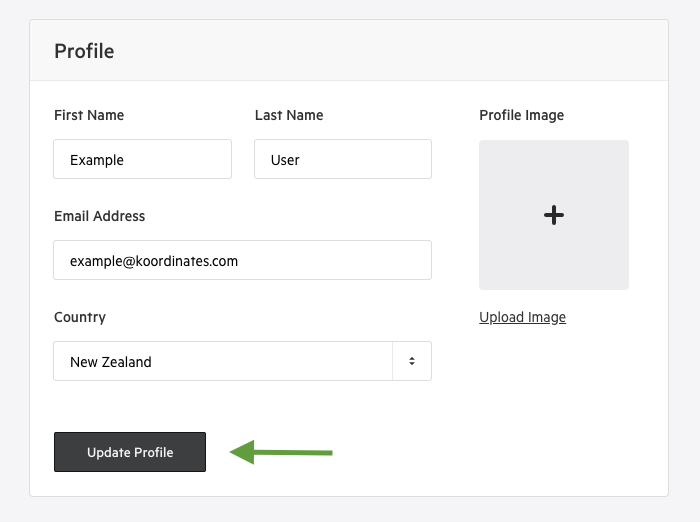Focus the Last Name field containing User
The width and height of the screenshot is (700, 522).
click(x=343, y=159)
